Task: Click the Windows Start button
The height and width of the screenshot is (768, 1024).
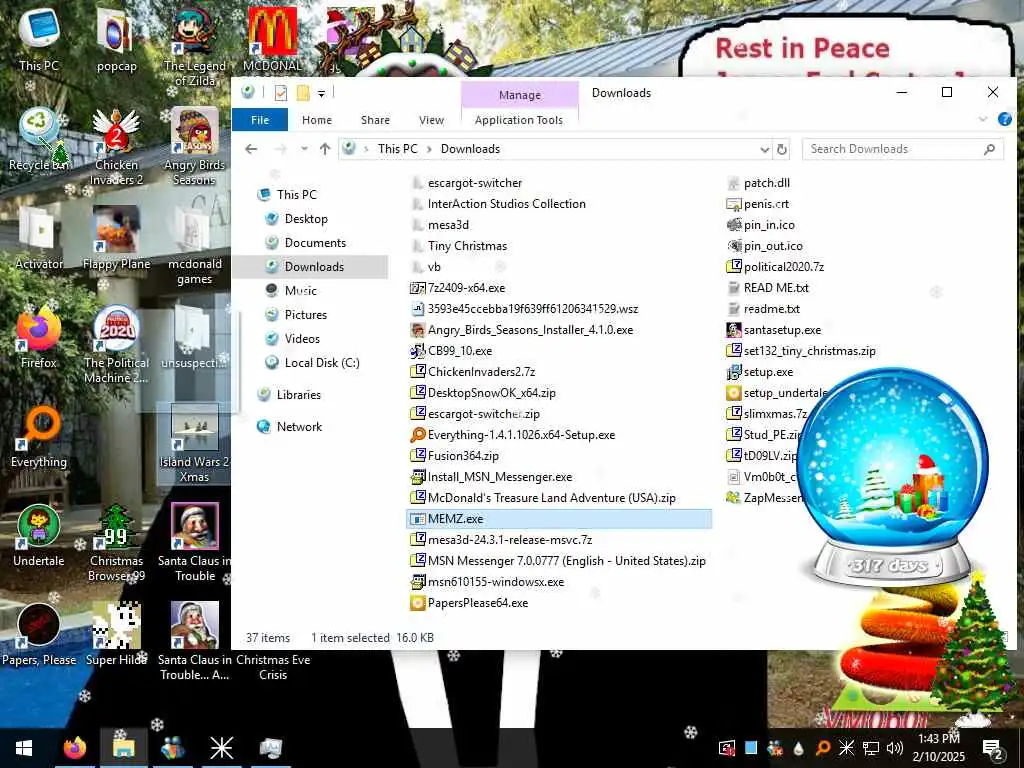Action: coord(24,748)
